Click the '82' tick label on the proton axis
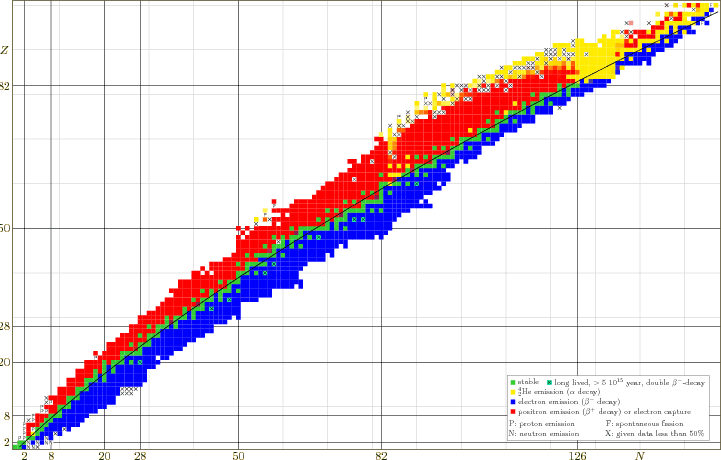 coord(5,86)
